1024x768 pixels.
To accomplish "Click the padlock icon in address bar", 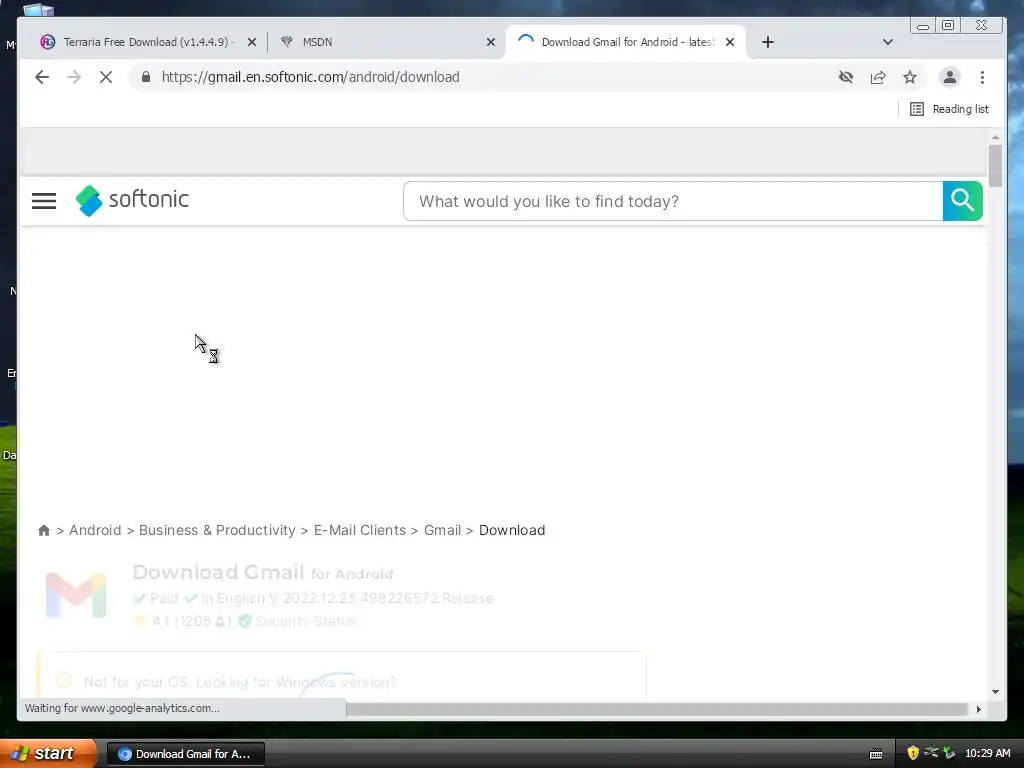I will coord(146,77).
